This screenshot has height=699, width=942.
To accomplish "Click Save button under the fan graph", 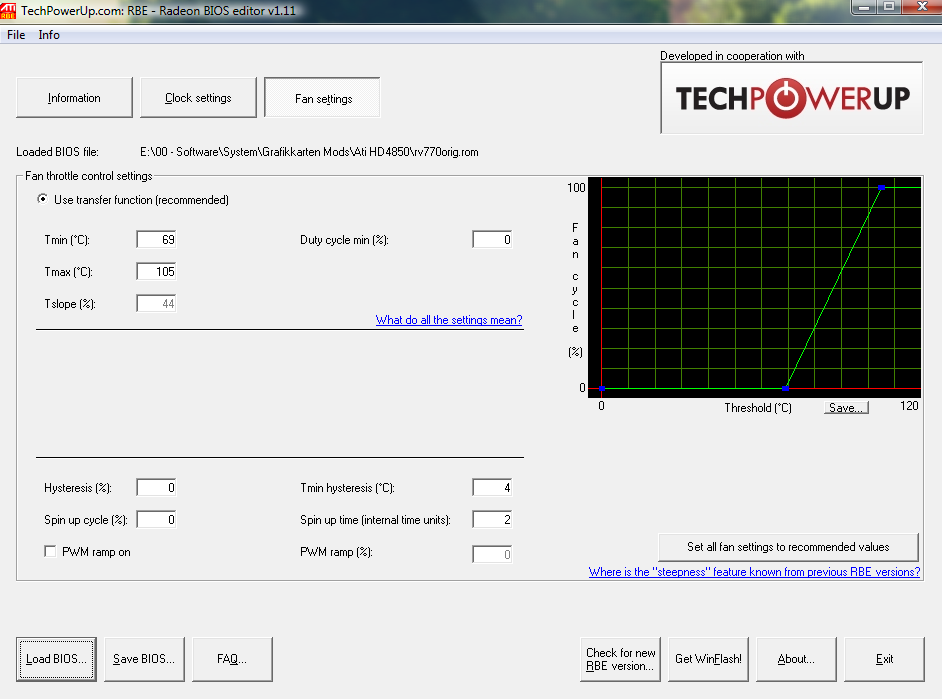I will [x=846, y=408].
